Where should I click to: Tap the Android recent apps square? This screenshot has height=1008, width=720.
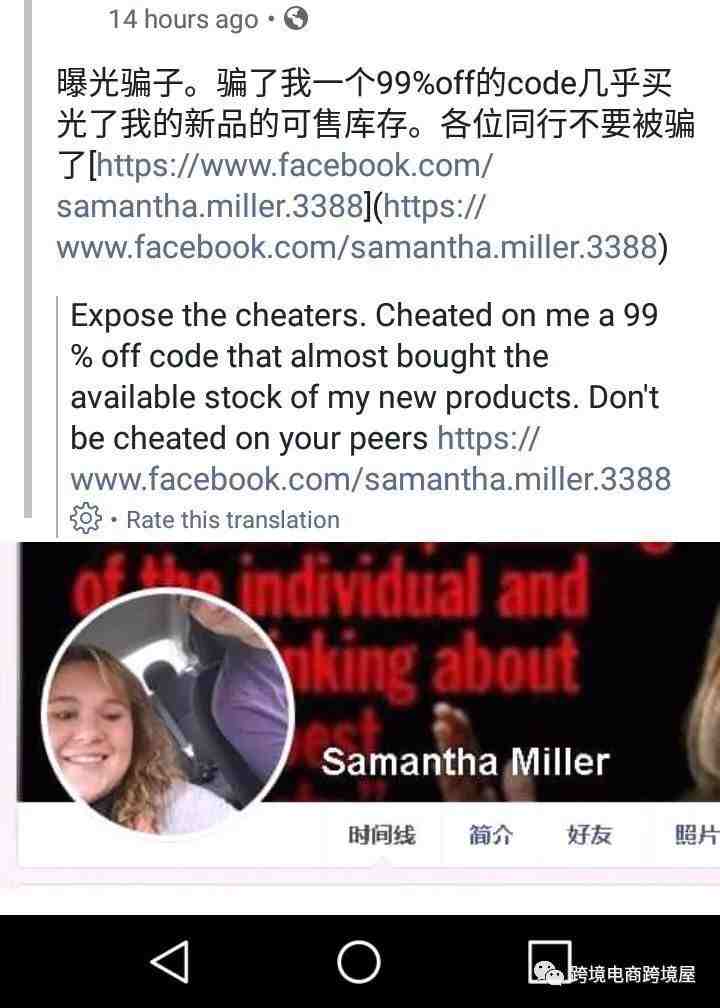tap(549, 962)
